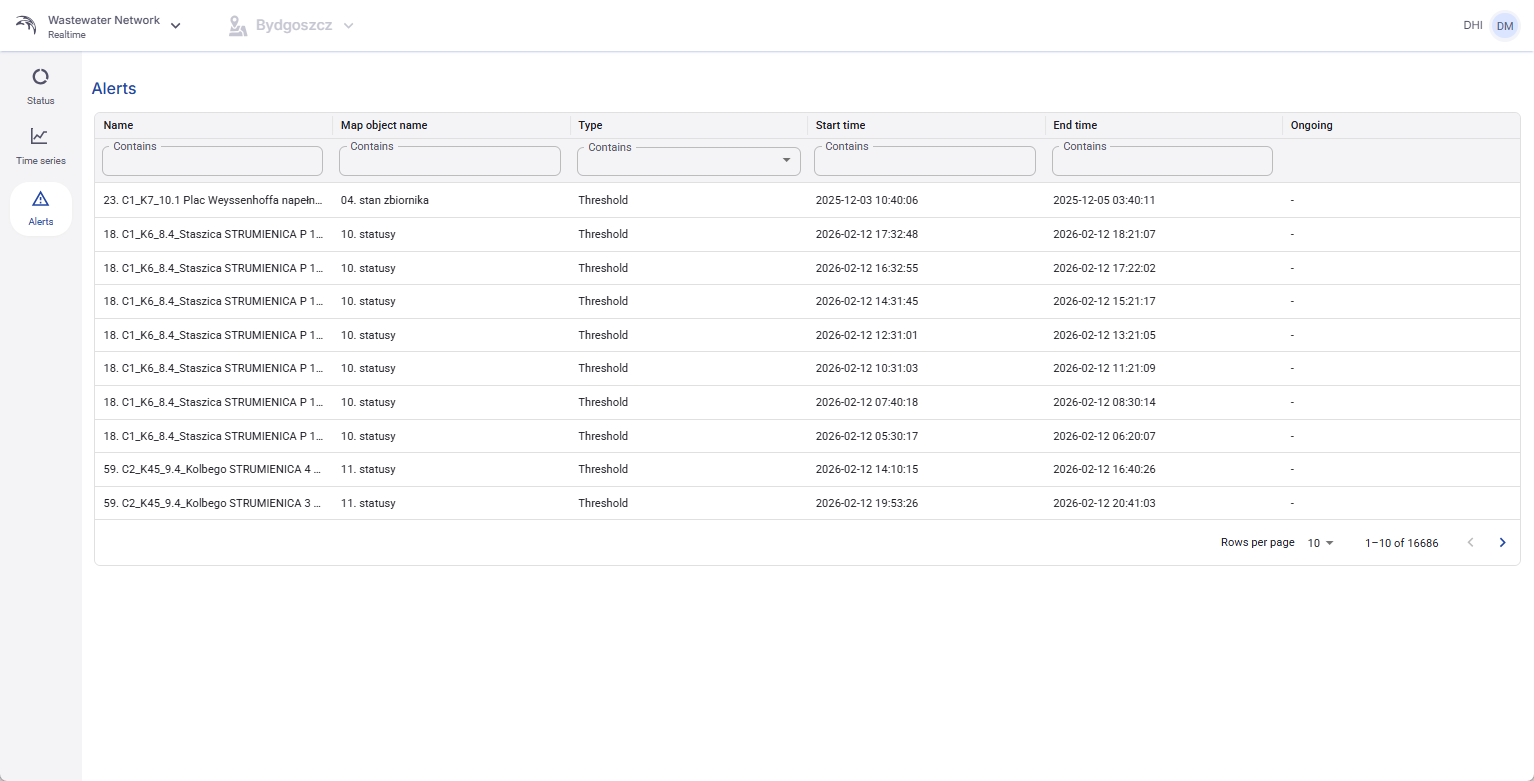Open the Rows per page dropdown

pos(1321,543)
